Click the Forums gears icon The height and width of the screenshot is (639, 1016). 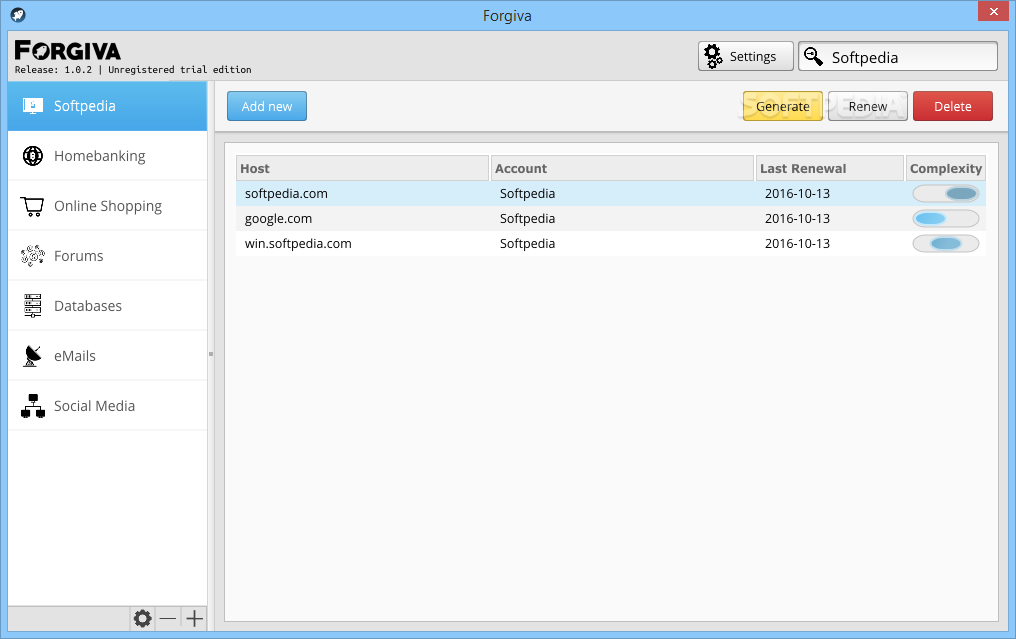(32, 256)
